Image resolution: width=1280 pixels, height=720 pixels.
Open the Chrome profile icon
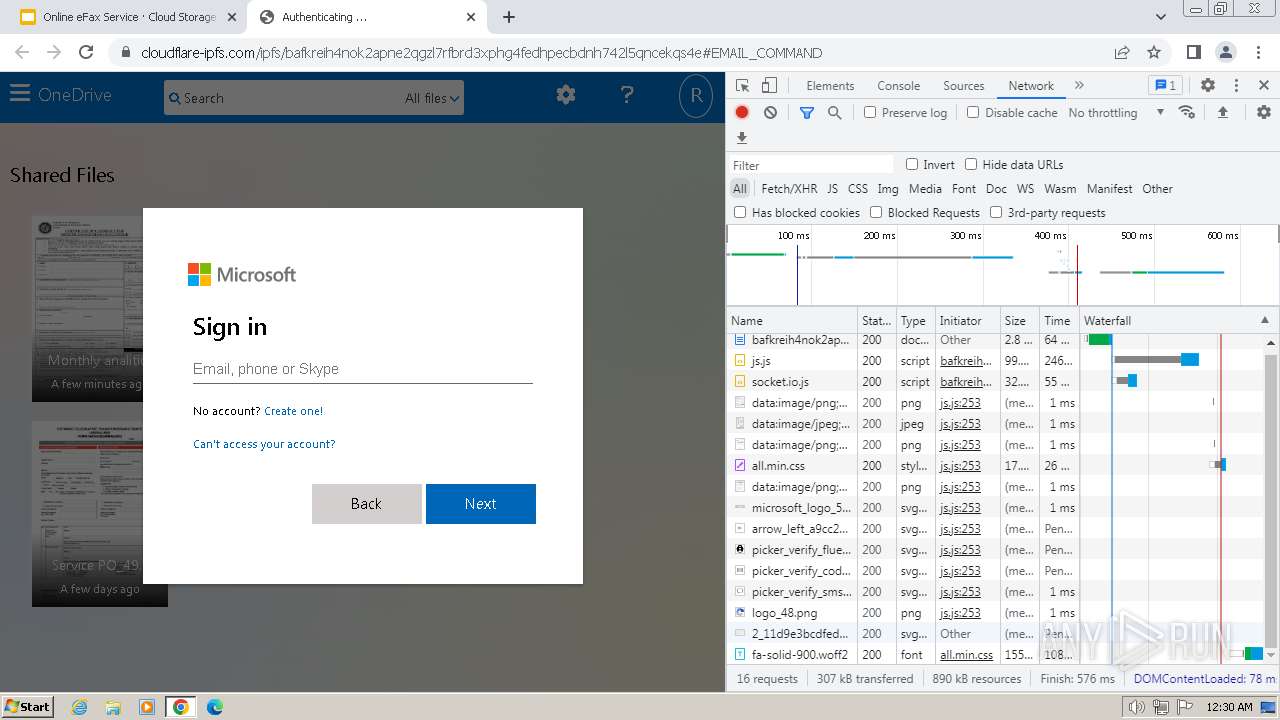[x=1225, y=53]
